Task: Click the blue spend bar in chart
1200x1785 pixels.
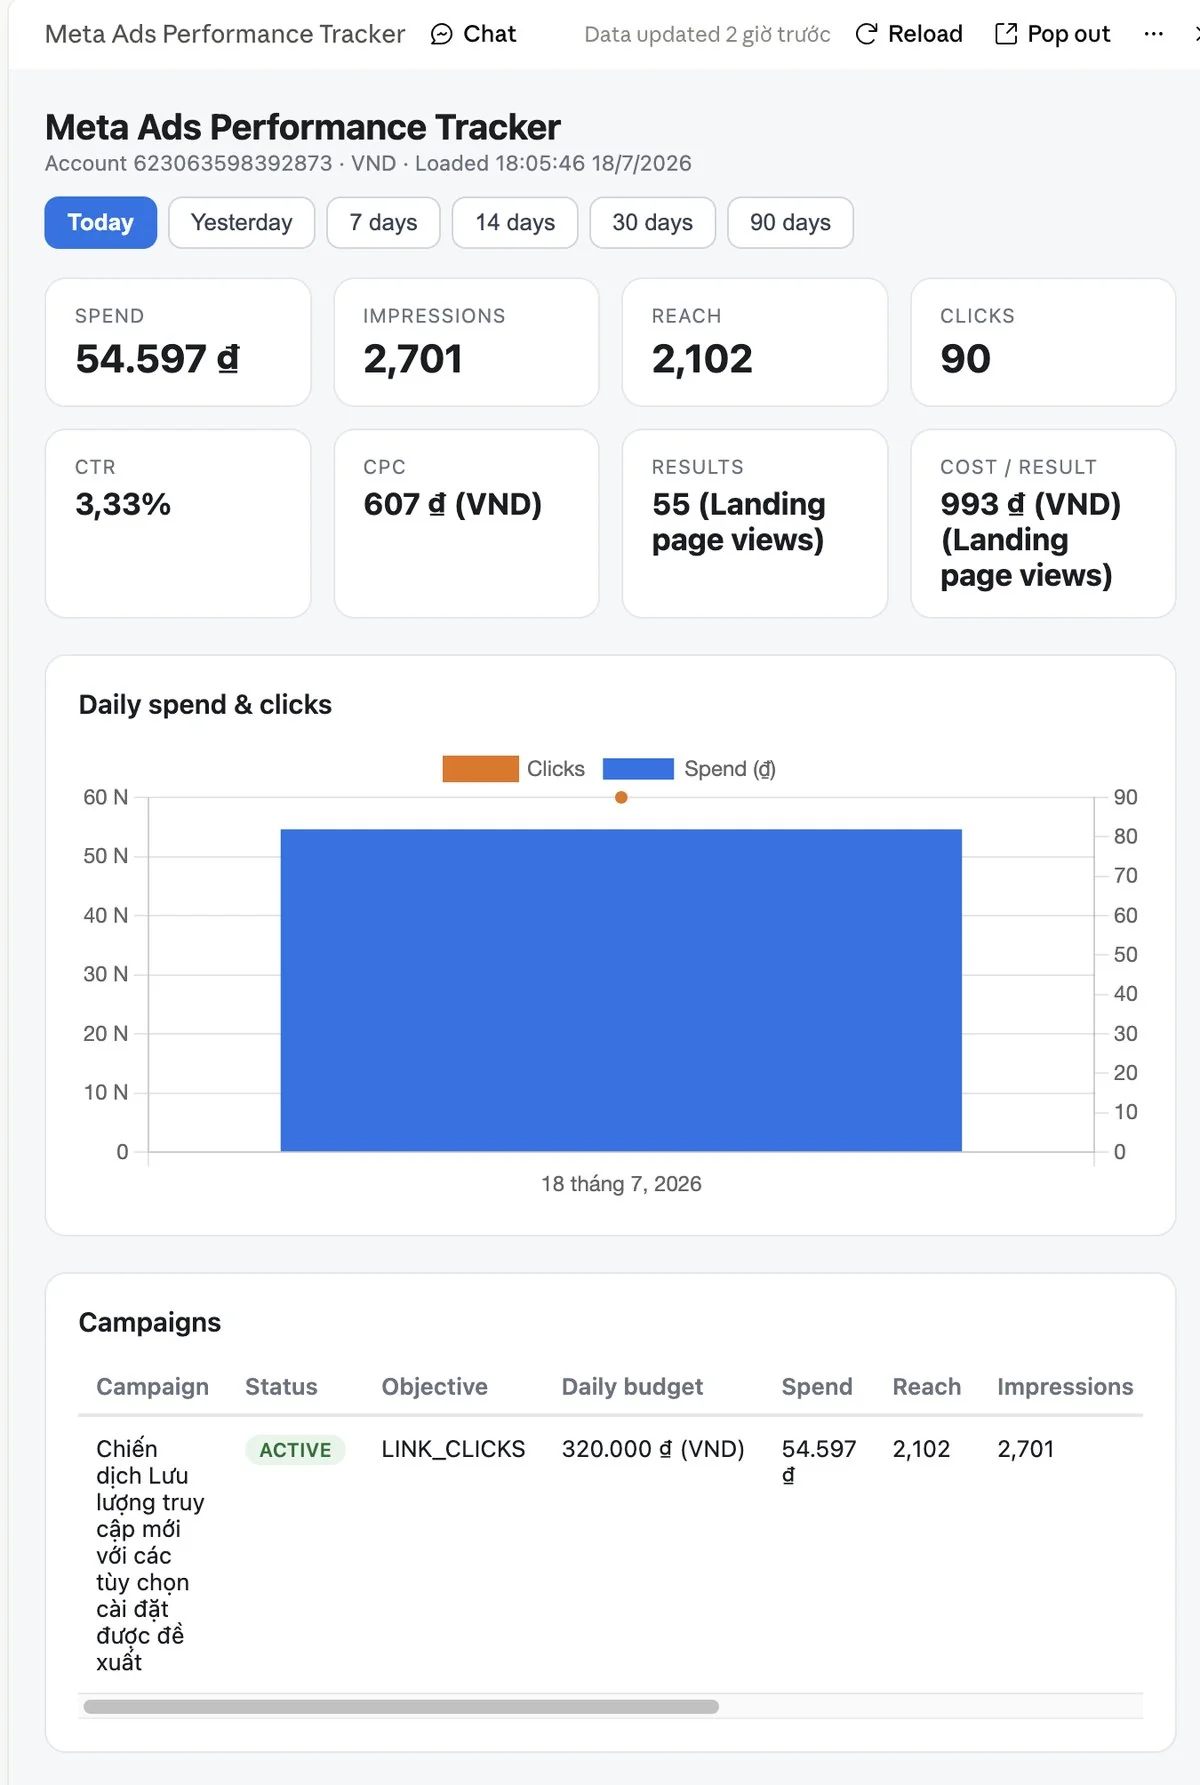Action: [621, 990]
